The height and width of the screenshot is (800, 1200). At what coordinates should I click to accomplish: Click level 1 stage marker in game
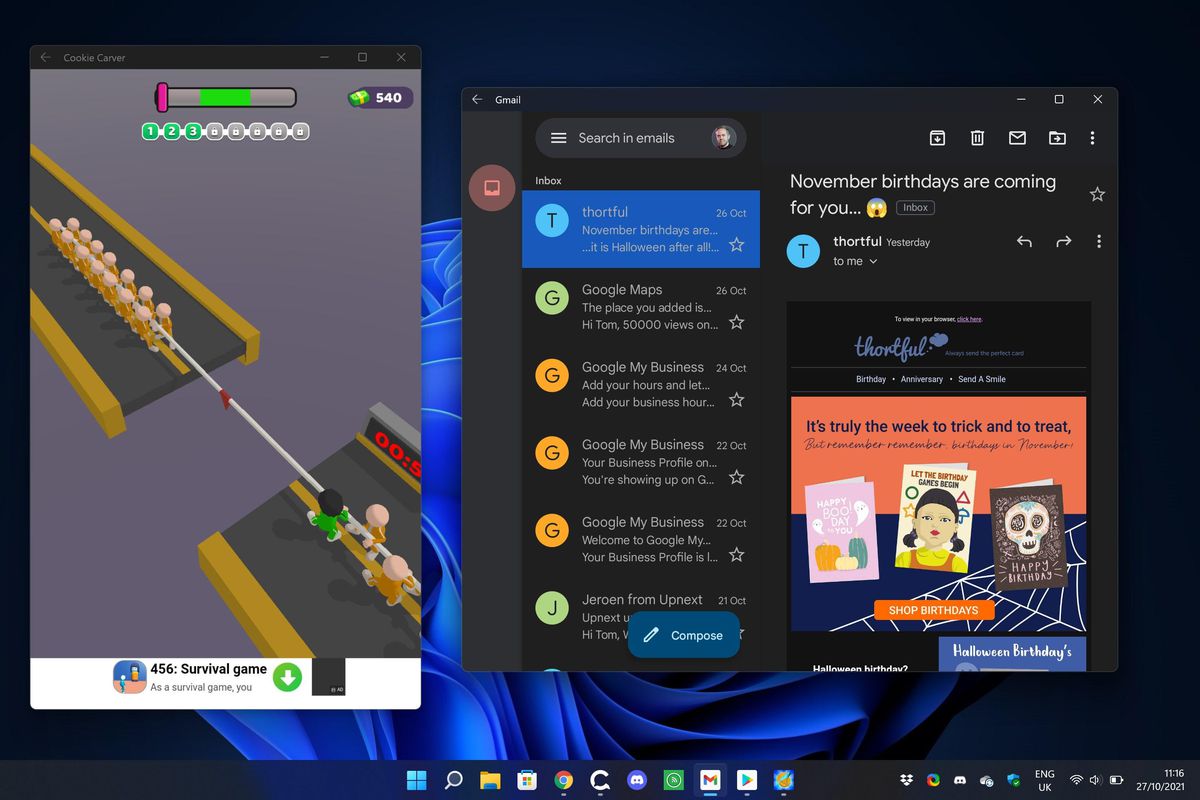click(150, 131)
